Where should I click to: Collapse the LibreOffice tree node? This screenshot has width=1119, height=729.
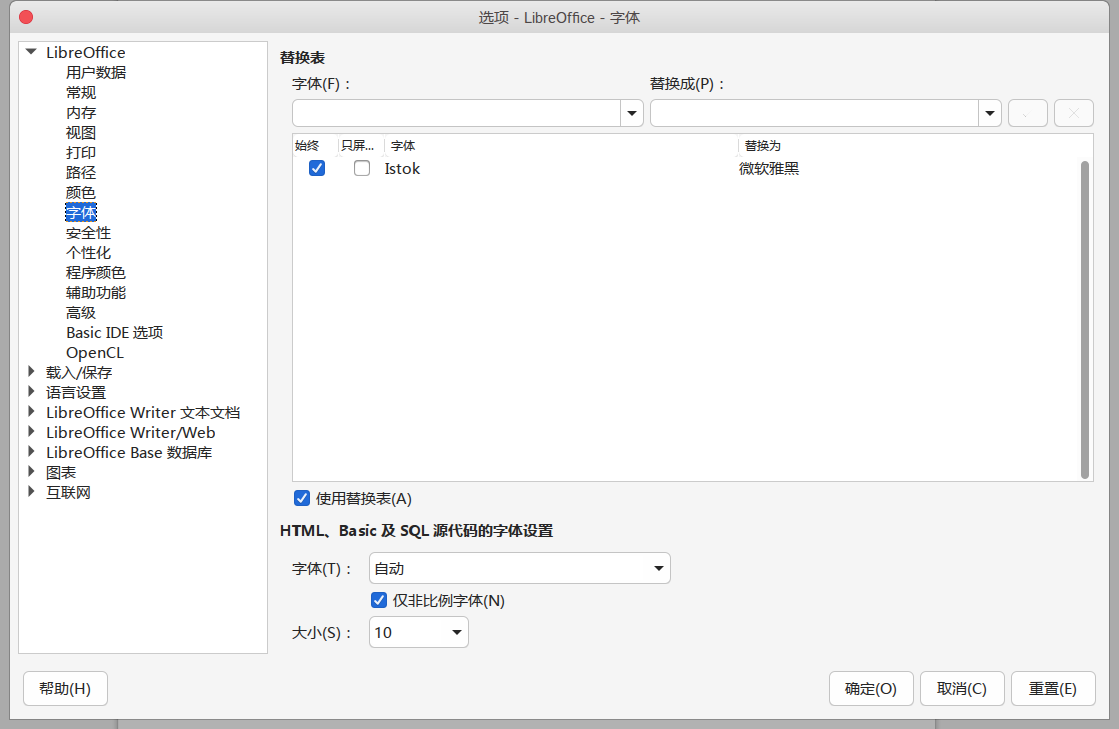click(31, 52)
